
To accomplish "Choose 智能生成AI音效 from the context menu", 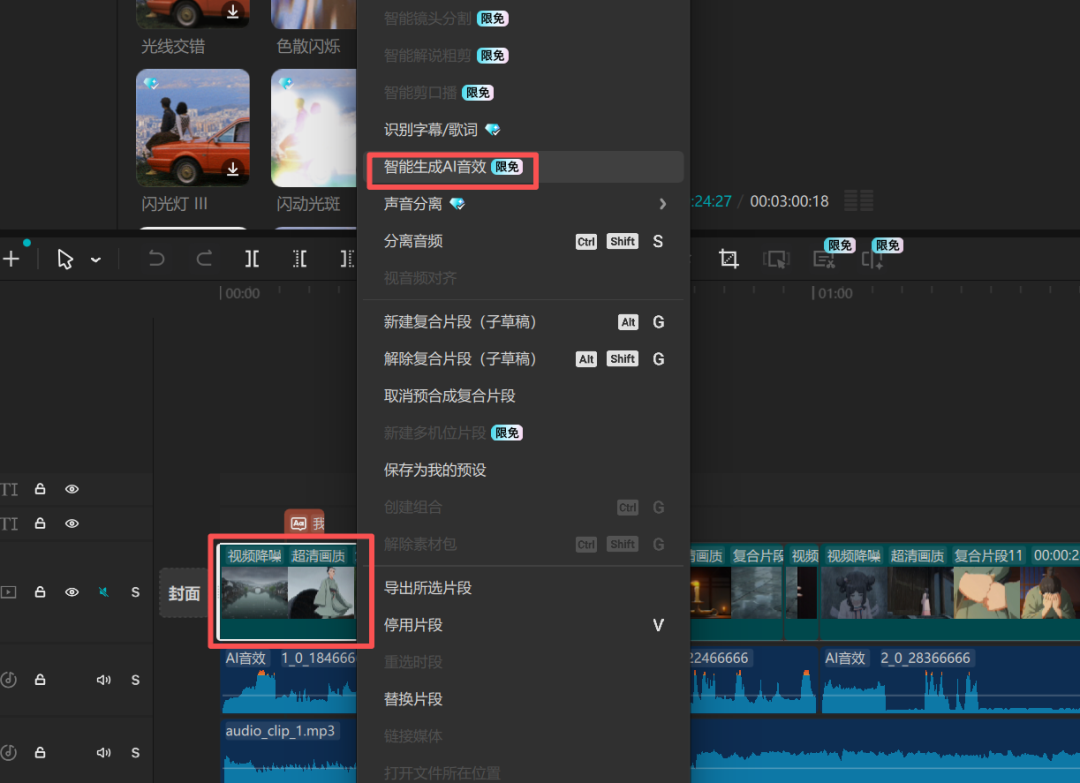I will click(x=436, y=167).
